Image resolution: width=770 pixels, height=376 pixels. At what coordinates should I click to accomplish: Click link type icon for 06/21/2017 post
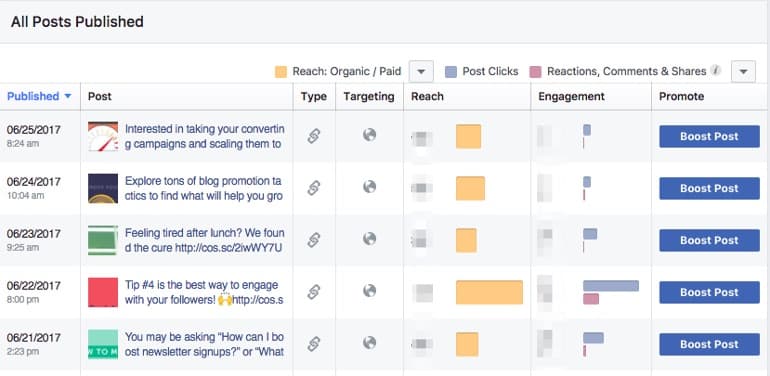point(314,344)
